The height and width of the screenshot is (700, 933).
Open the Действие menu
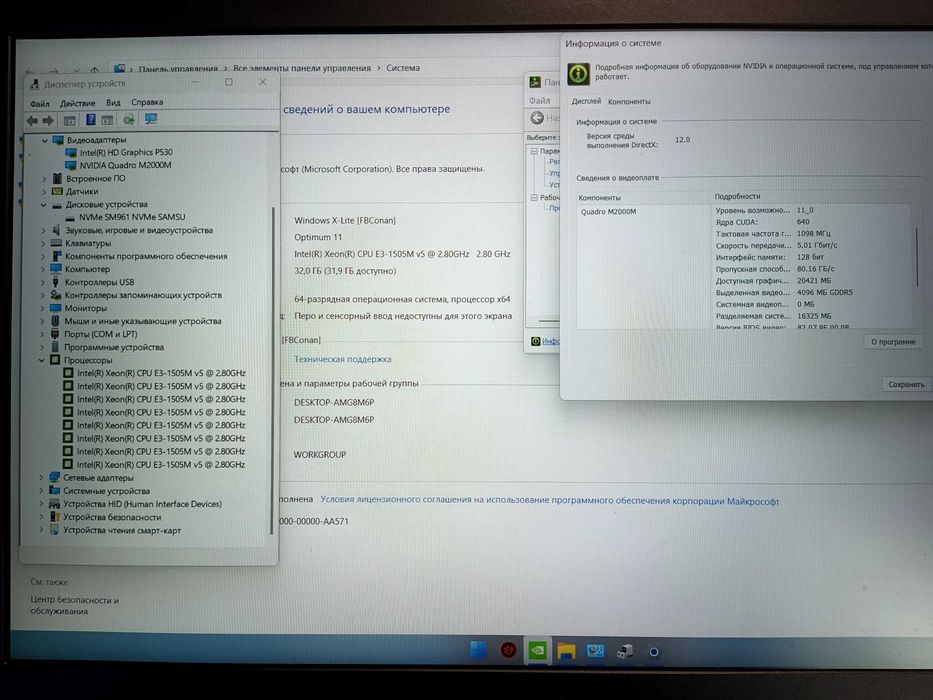[x=77, y=104]
